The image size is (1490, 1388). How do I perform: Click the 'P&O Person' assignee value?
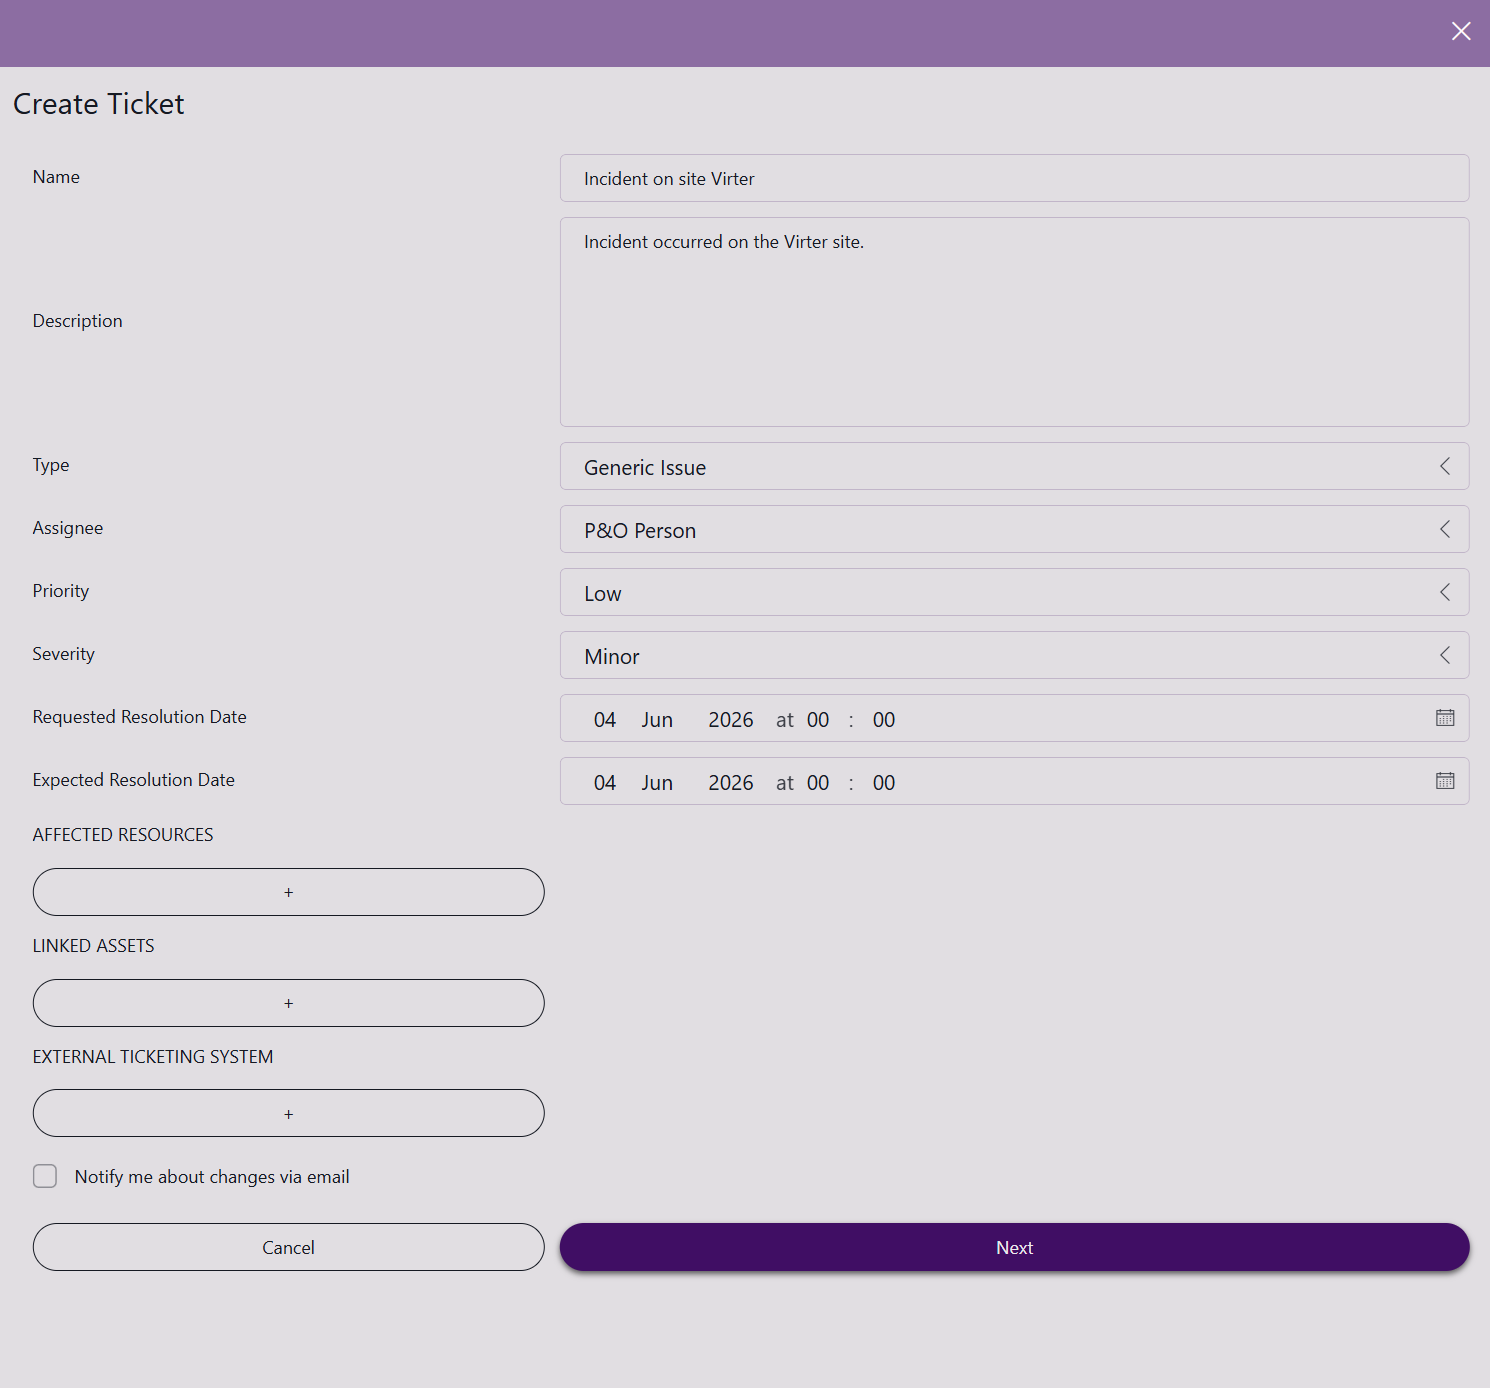tap(640, 531)
